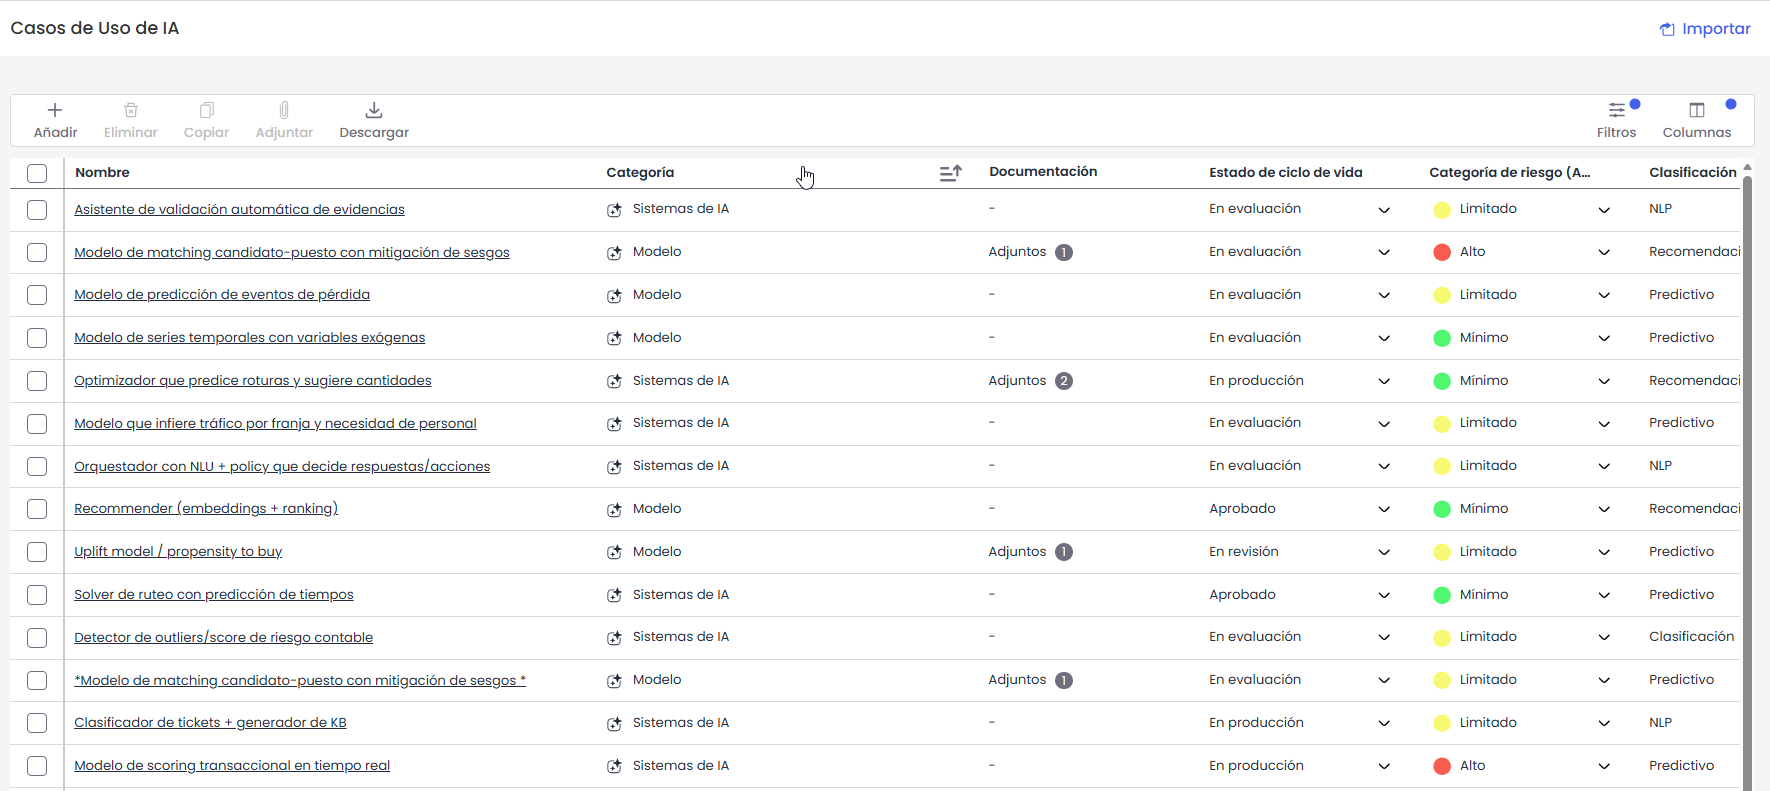This screenshot has width=1770, height=791.
Task: Click the Importar icon at top right
Action: coord(1667,29)
